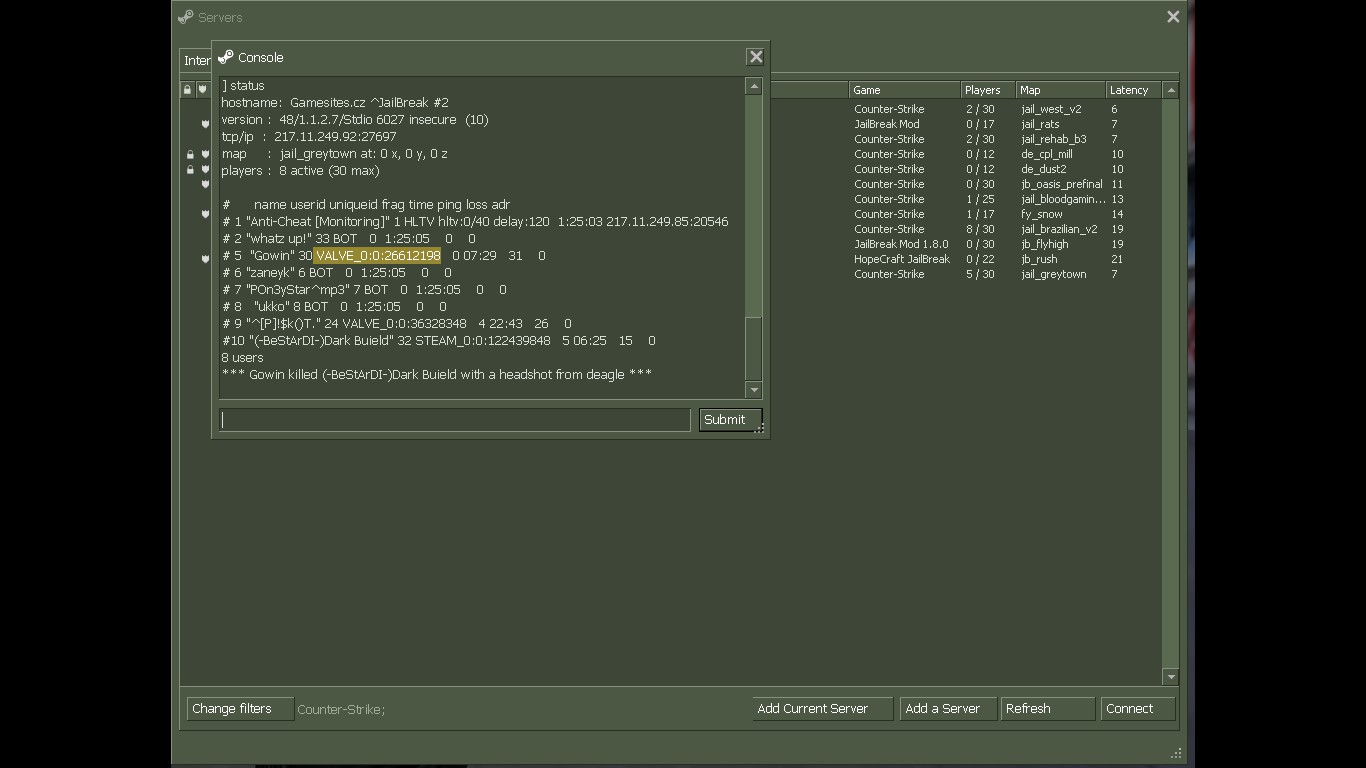Click the console tcp/ip line 217.11.249.92:27697
Image resolution: width=1366 pixels, height=768 pixels.
309,137
